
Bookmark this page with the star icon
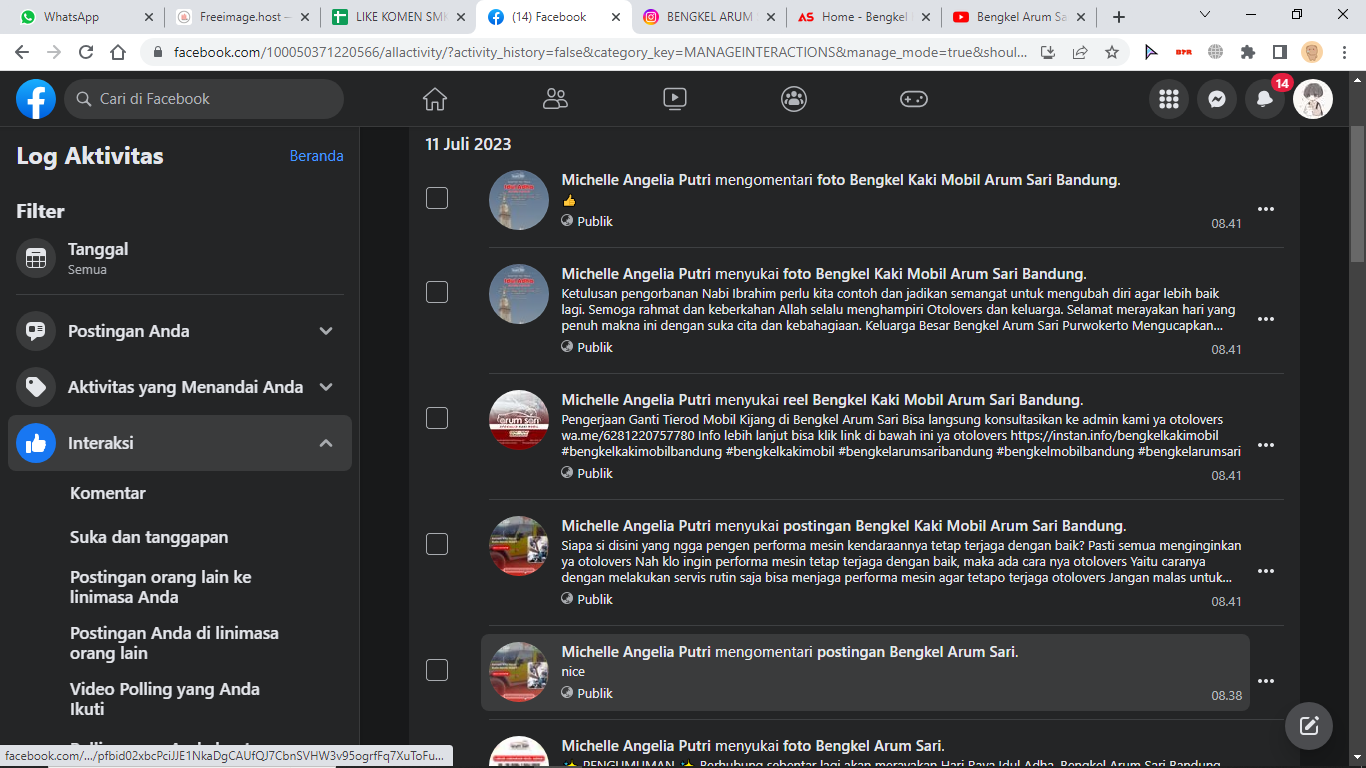pyautogui.click(x=1111, y=53)
